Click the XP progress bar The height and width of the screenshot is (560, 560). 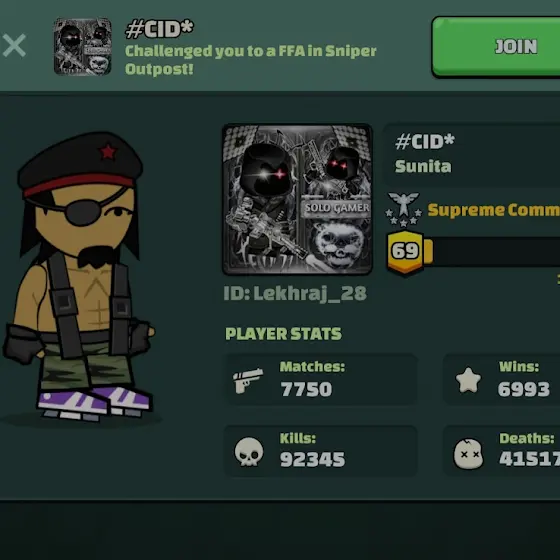click(x=491, y=252)
